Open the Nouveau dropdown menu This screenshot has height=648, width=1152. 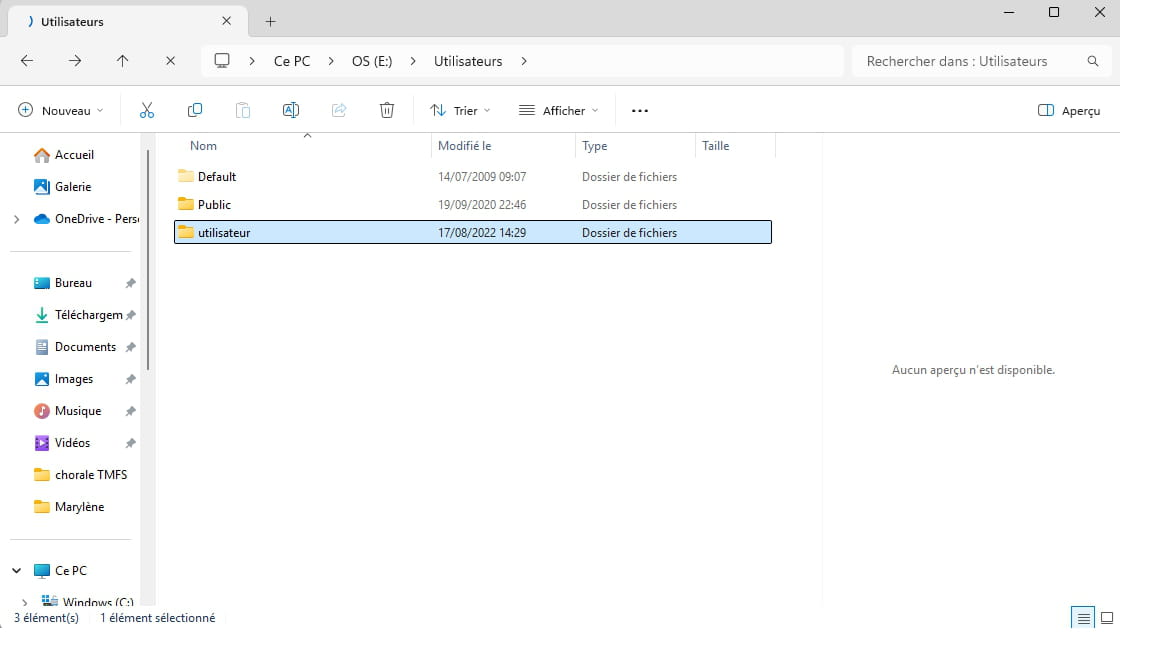(x=61, y=110)
